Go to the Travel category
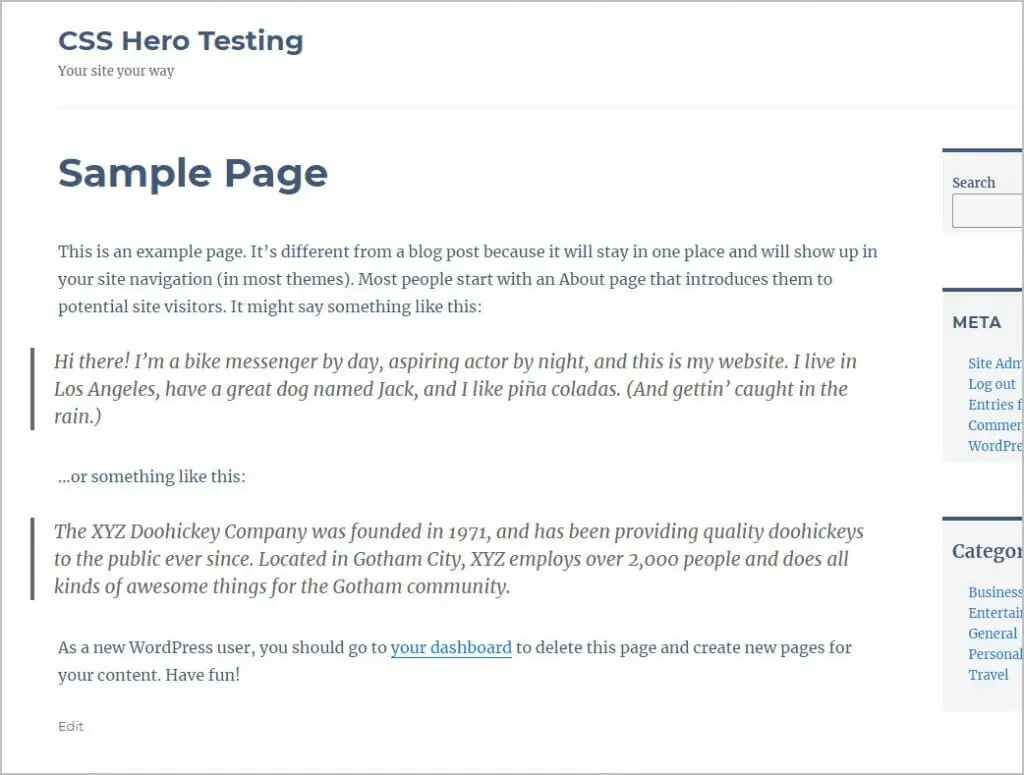The image size is (1024, 775). click(988, 675)
